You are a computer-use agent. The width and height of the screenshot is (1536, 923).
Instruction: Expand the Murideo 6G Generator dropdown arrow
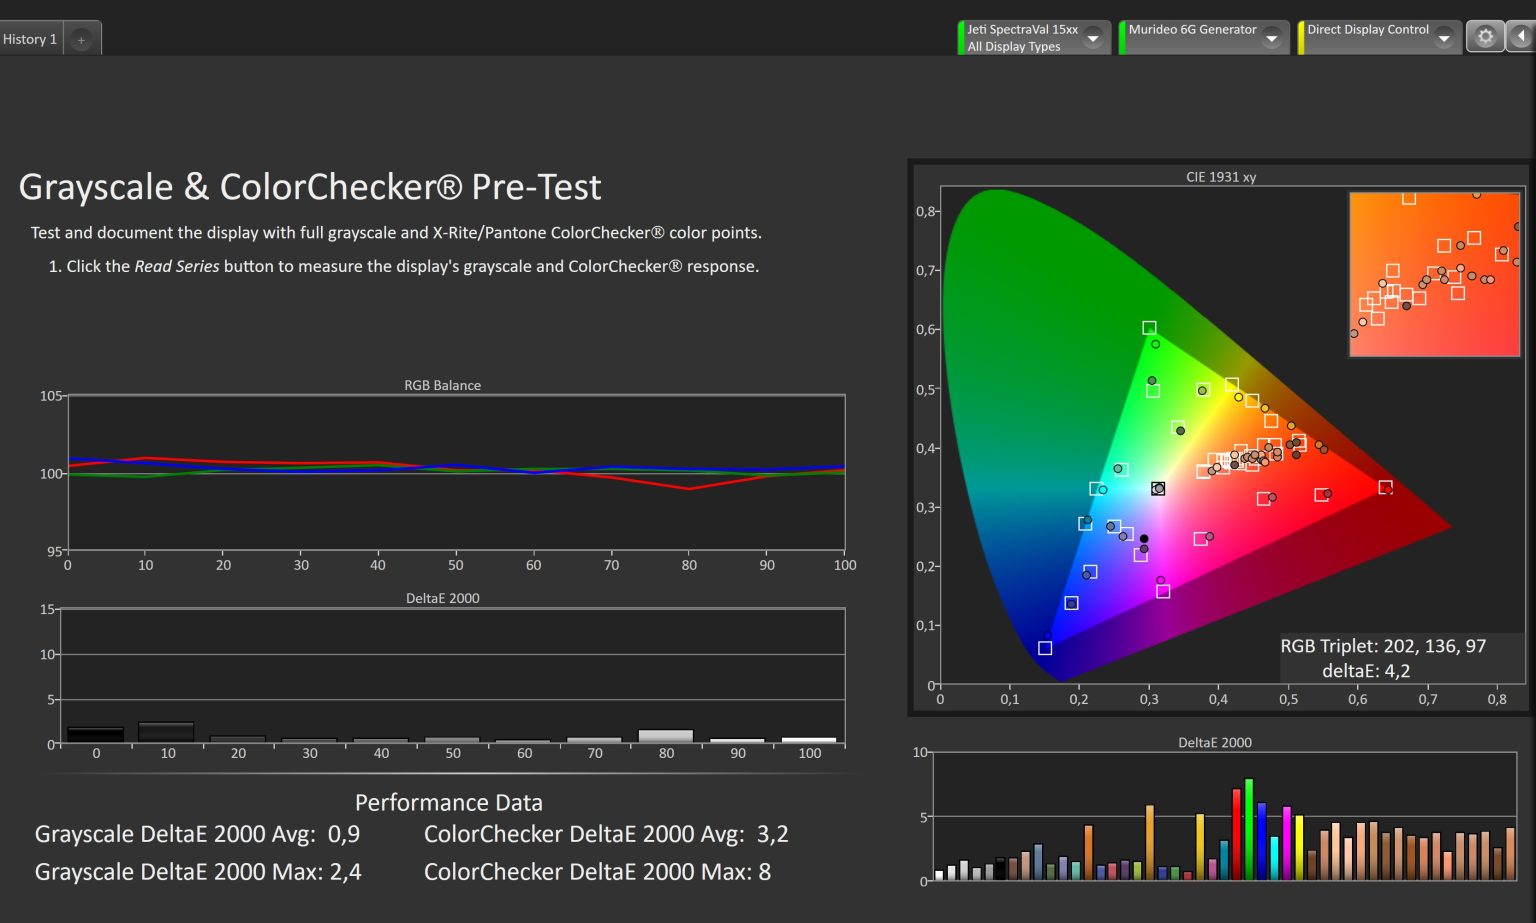[x=1272, y=39]
